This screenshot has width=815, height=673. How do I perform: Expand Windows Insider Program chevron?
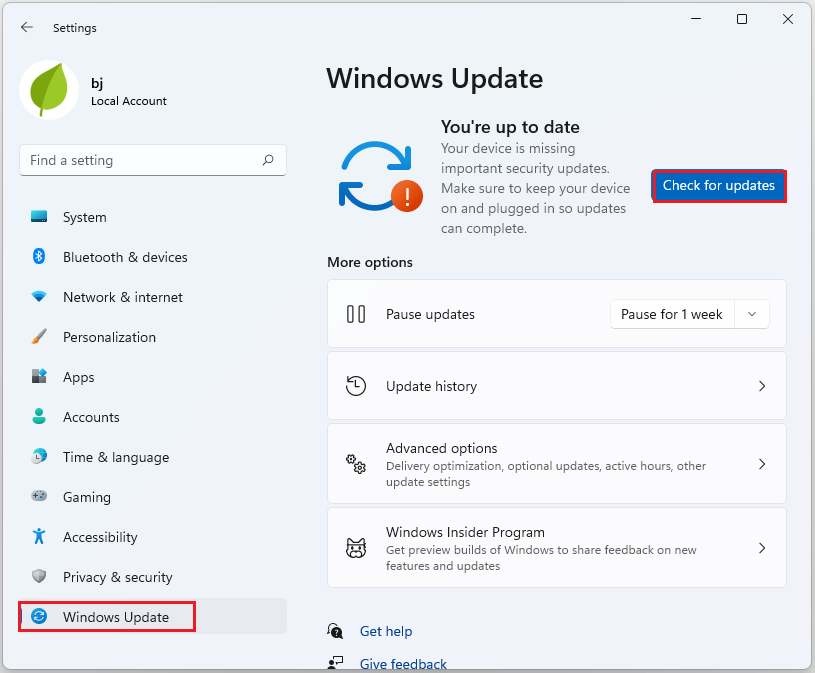point(762,548)
